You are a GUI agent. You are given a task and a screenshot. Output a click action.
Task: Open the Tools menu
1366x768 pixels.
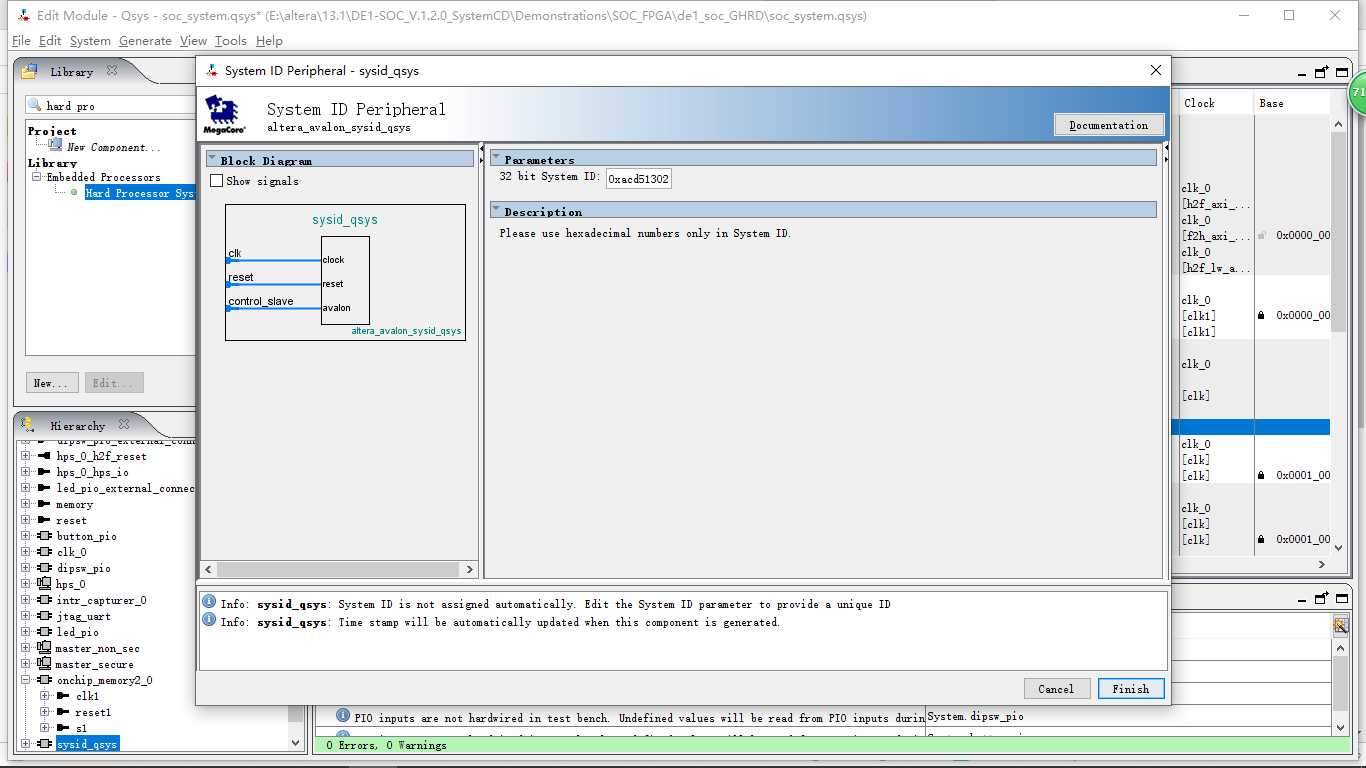click(231, 41)
